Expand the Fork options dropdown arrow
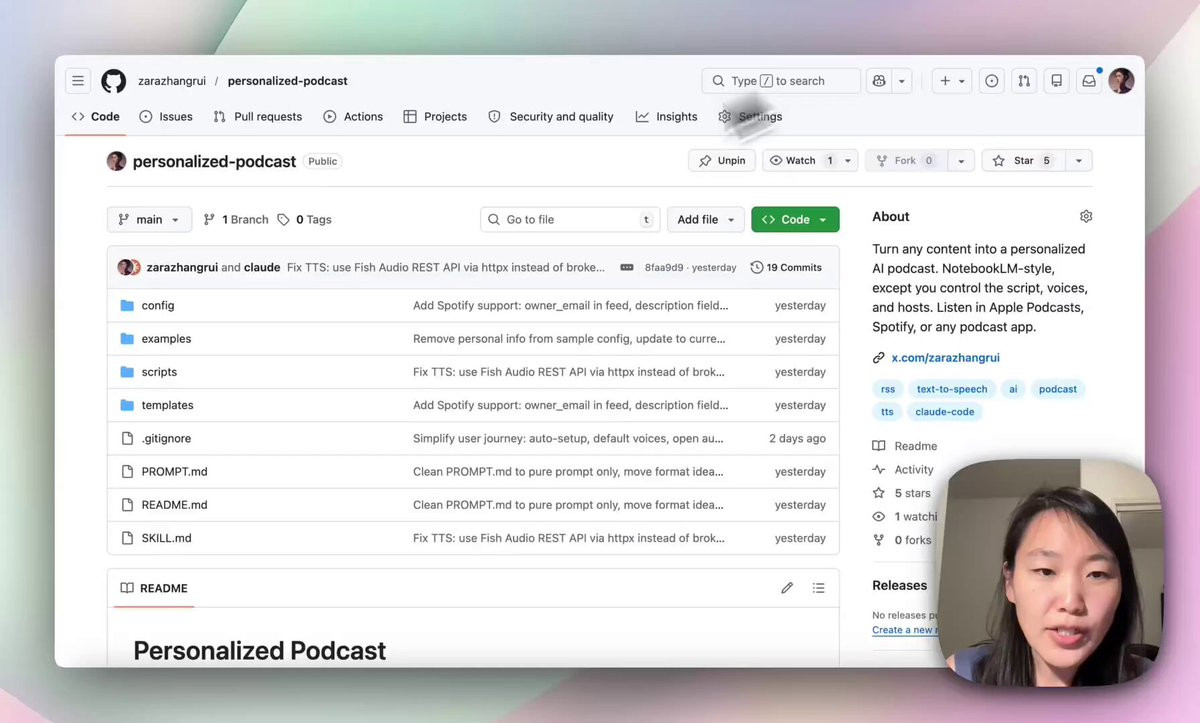The width and height of the screenshot is (1200, 723). tap(961, 161)
